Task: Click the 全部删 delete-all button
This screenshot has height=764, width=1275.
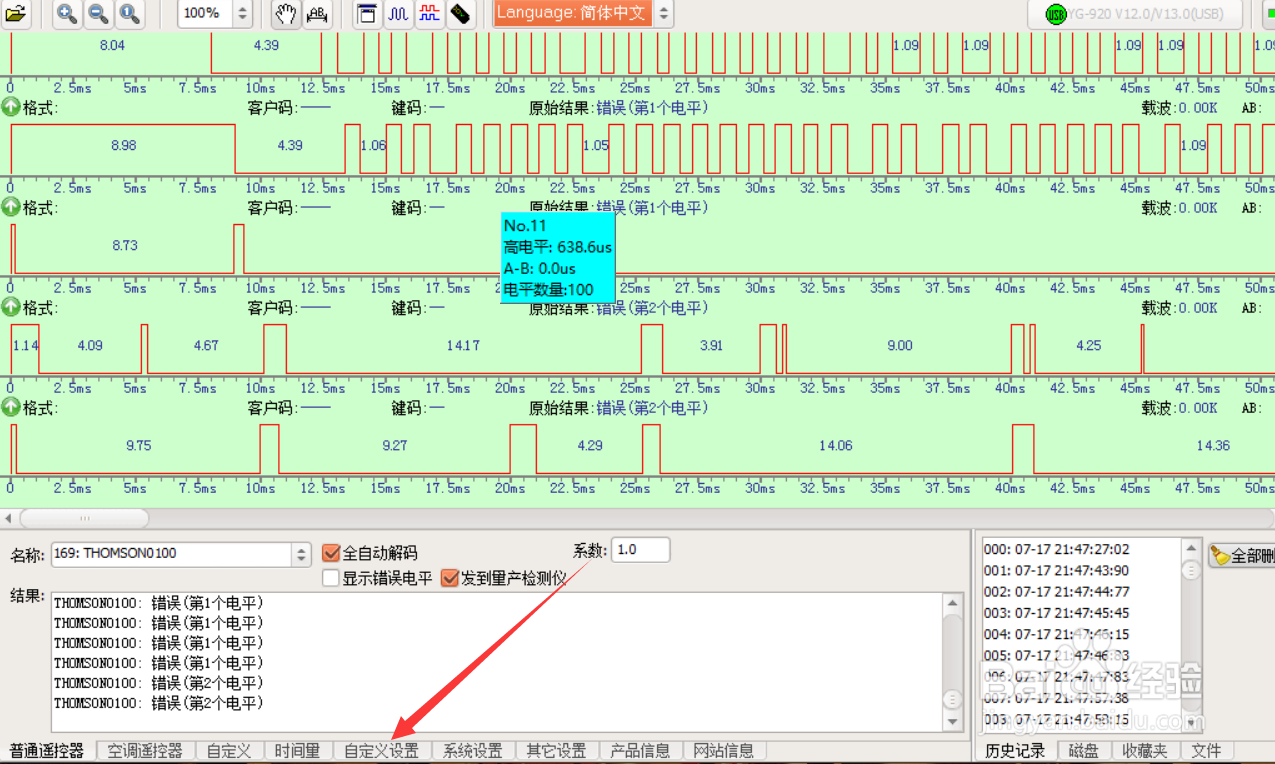Action: pos(1241,556)
